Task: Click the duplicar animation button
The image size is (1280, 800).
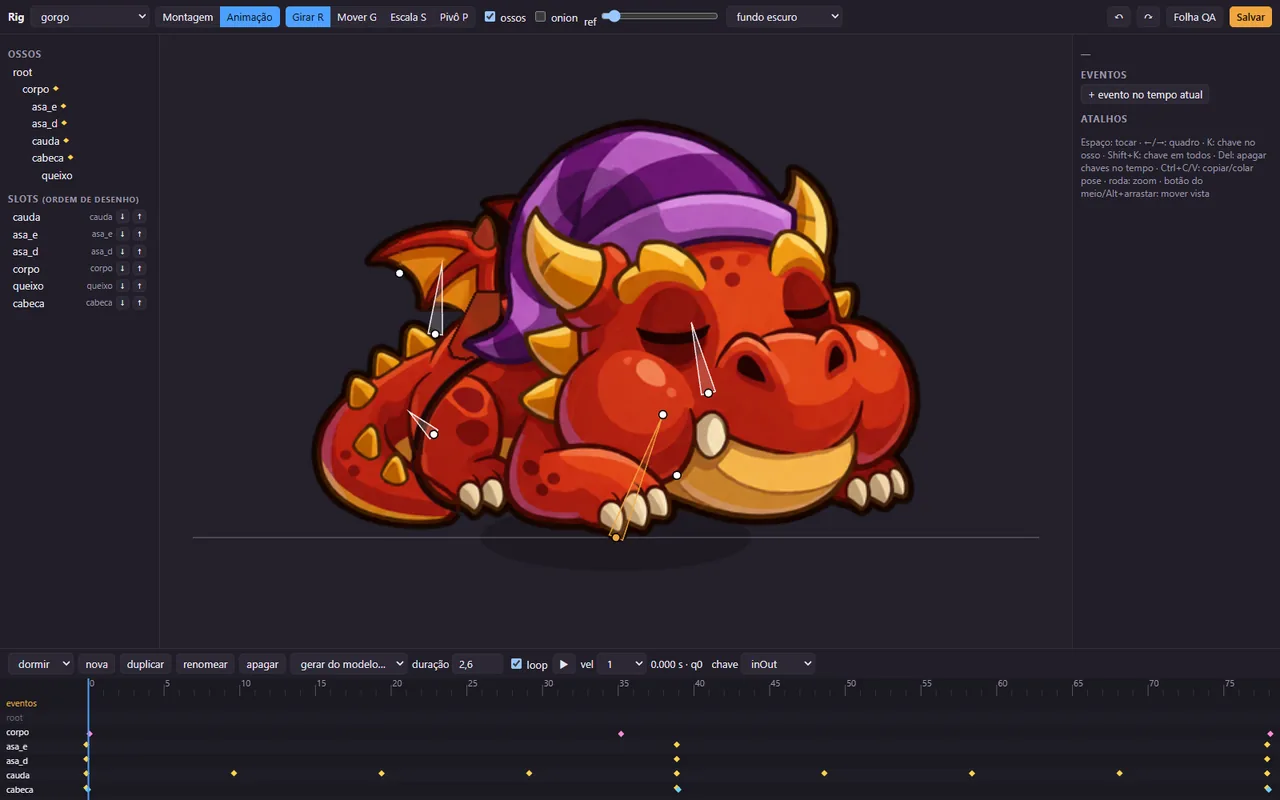Action: pos(146,664)
